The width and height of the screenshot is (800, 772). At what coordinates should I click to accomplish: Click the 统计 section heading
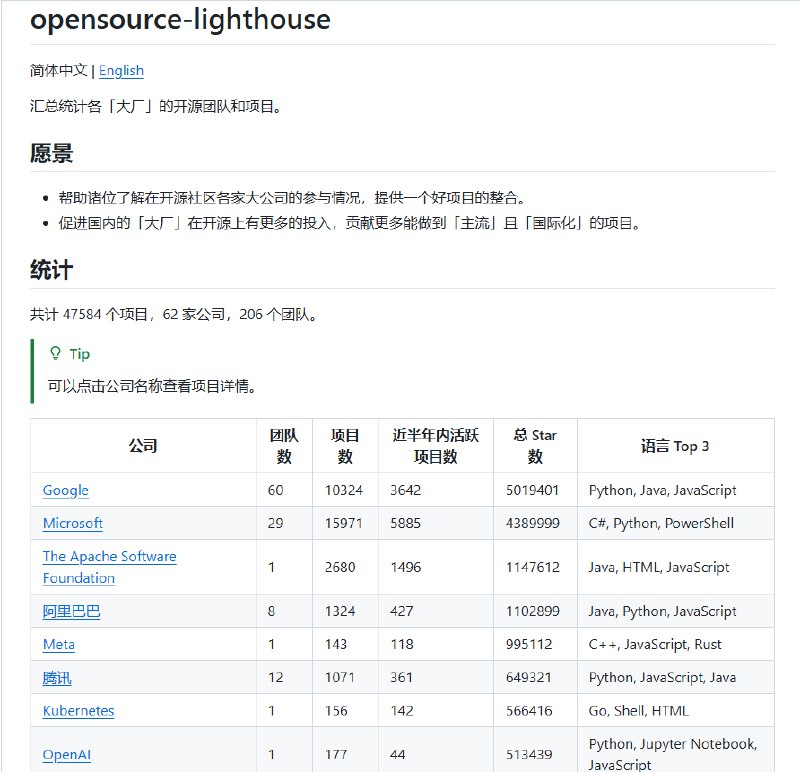49,269
